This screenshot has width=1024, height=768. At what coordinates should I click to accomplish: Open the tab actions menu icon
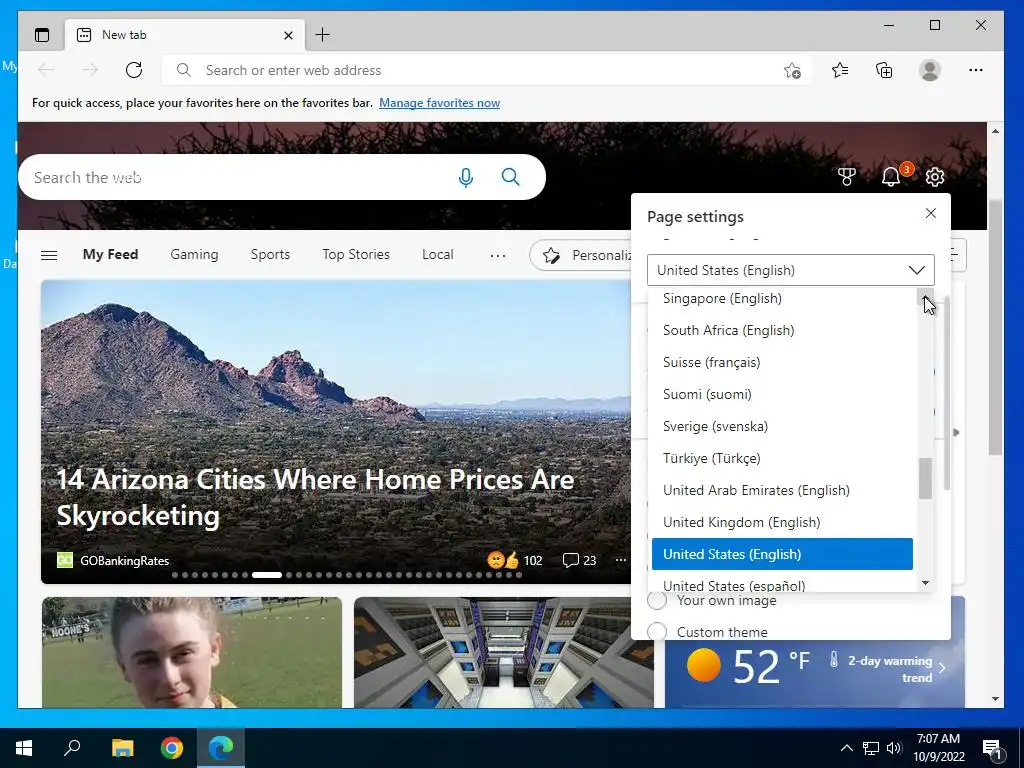(42, 35)
